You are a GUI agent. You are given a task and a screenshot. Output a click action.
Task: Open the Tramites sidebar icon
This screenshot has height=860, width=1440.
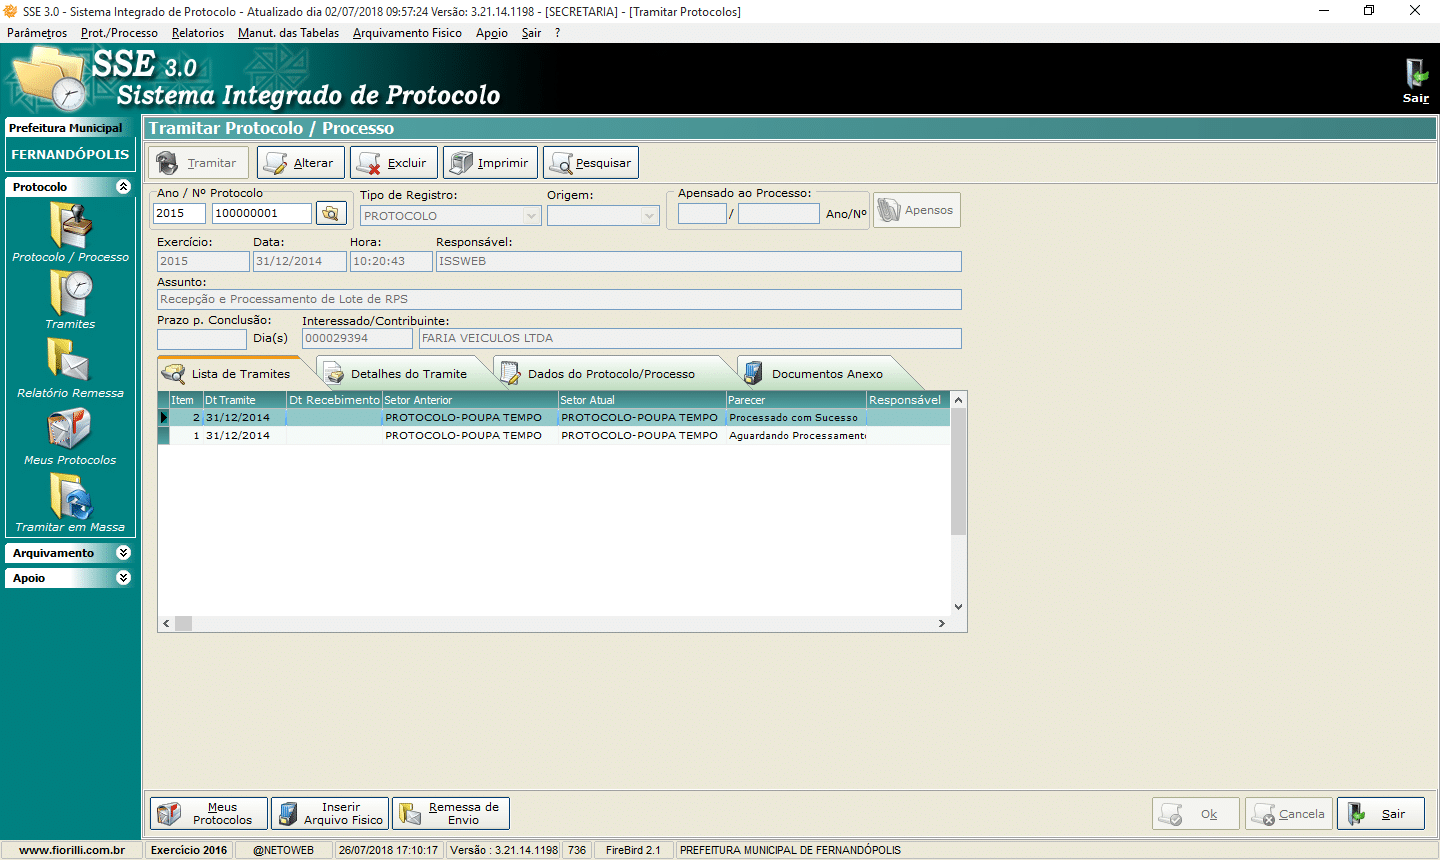(70, 294)
